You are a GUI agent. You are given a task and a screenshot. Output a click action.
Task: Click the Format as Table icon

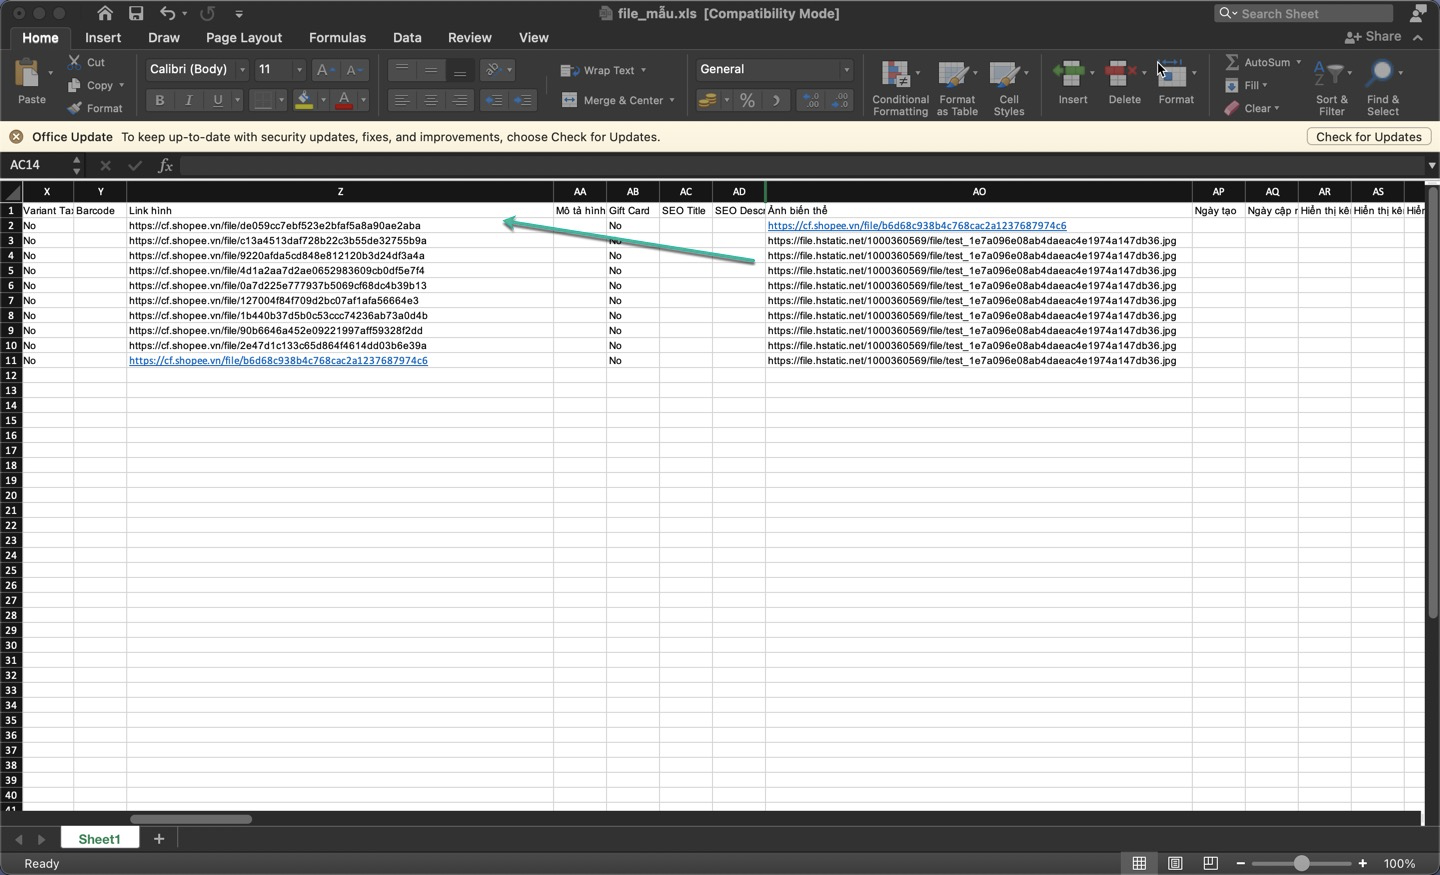(956, 87)
